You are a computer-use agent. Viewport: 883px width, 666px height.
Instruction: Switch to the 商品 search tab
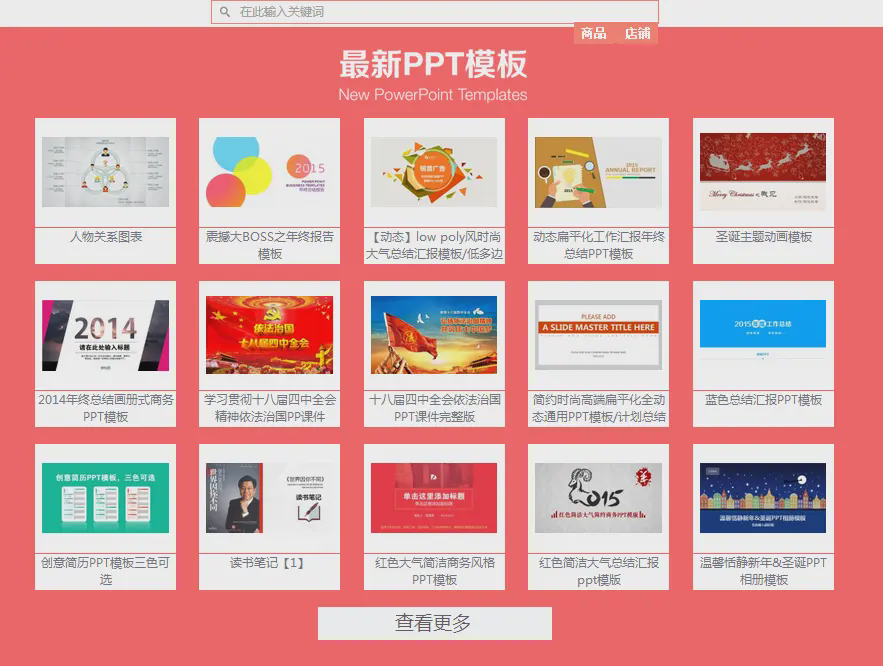click(x=593, y=33)
